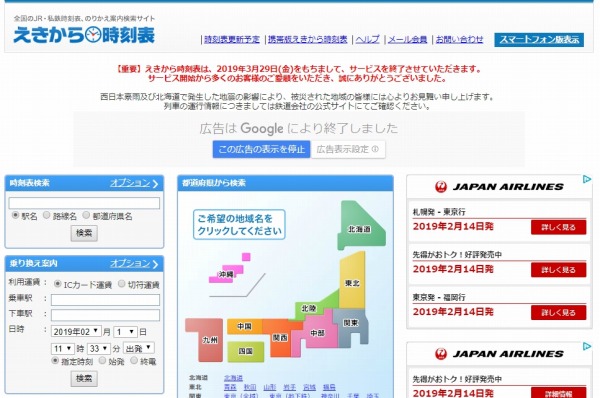Click 検索 button under 乗り換え案内

84,378
